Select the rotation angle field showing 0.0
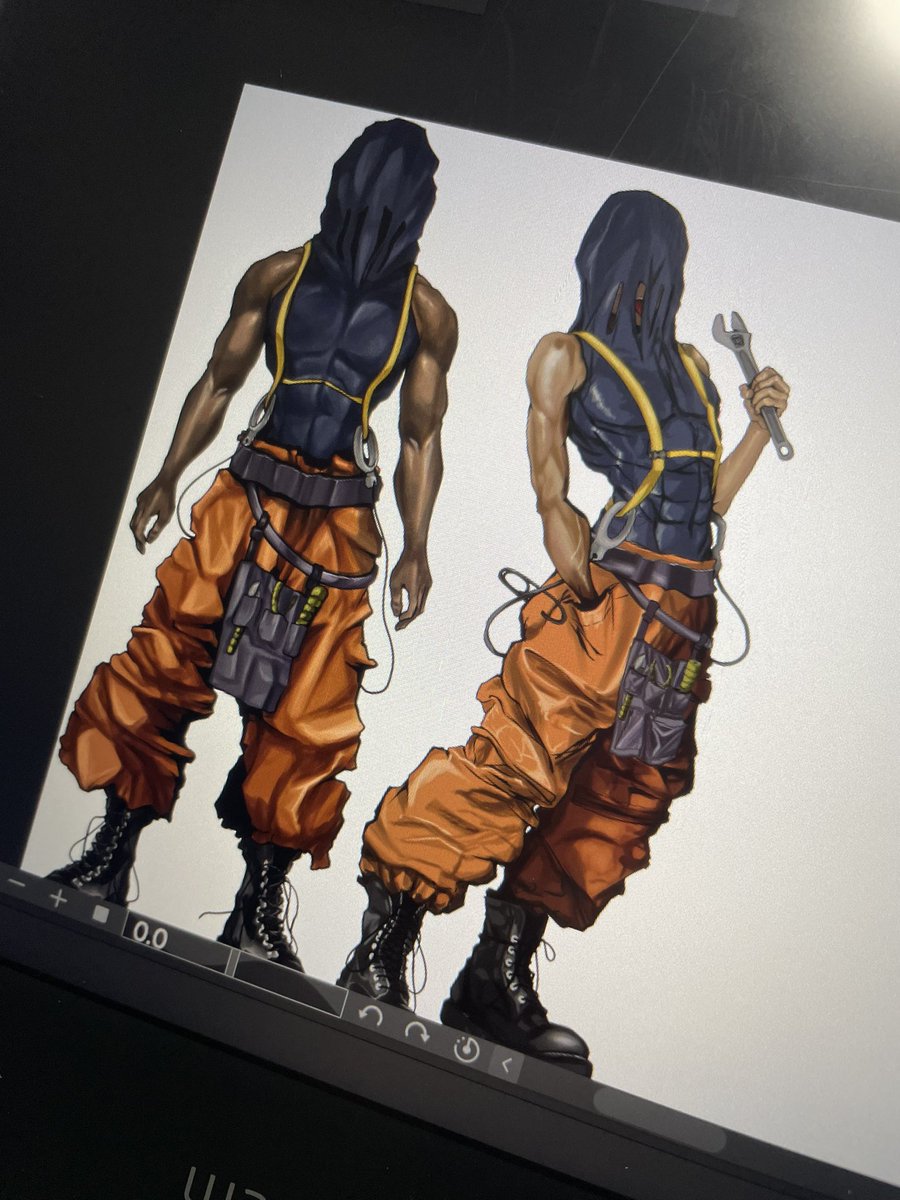900x1200 pixels. pos(177,945)
